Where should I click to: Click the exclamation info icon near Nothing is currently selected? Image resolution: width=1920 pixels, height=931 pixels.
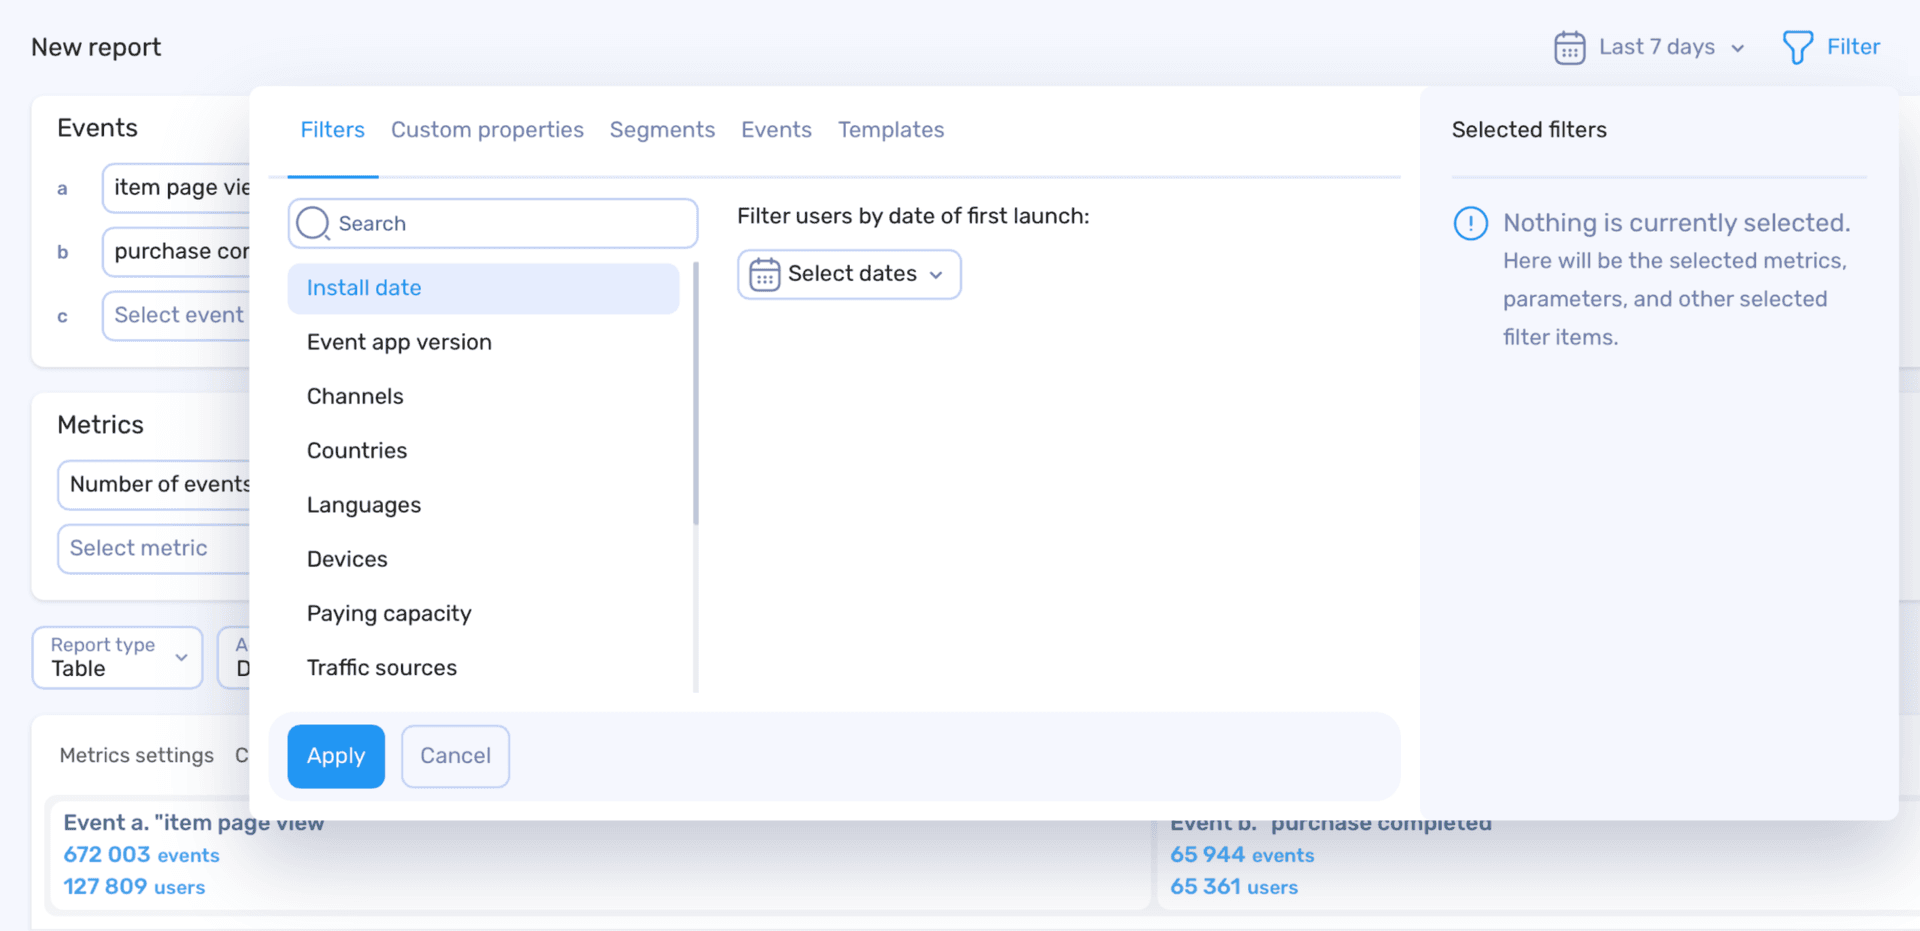1469,223
